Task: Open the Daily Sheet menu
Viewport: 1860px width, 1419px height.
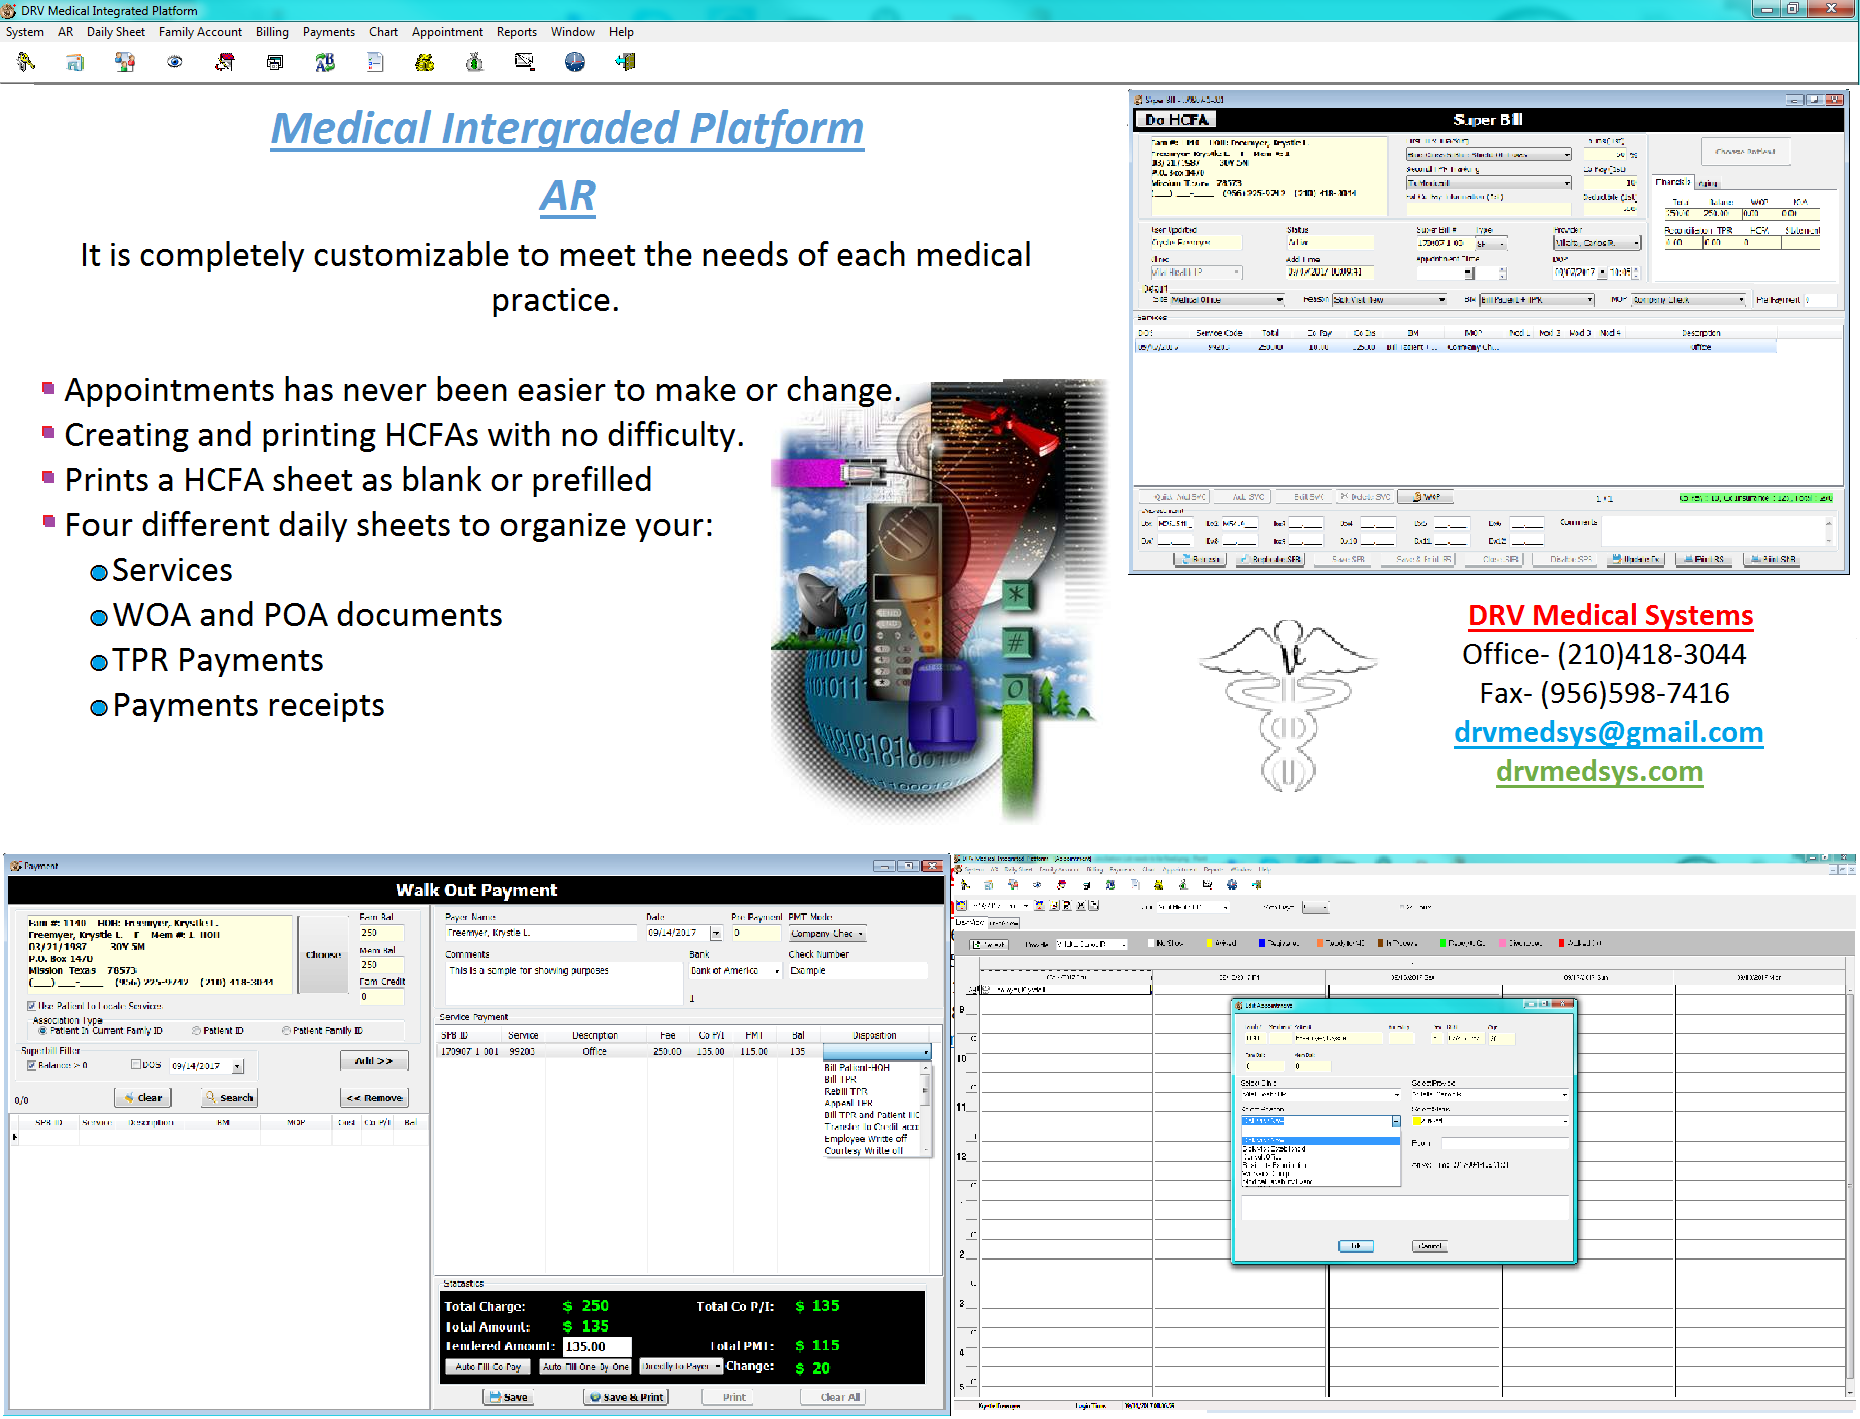Action: [x=116, y=32]
